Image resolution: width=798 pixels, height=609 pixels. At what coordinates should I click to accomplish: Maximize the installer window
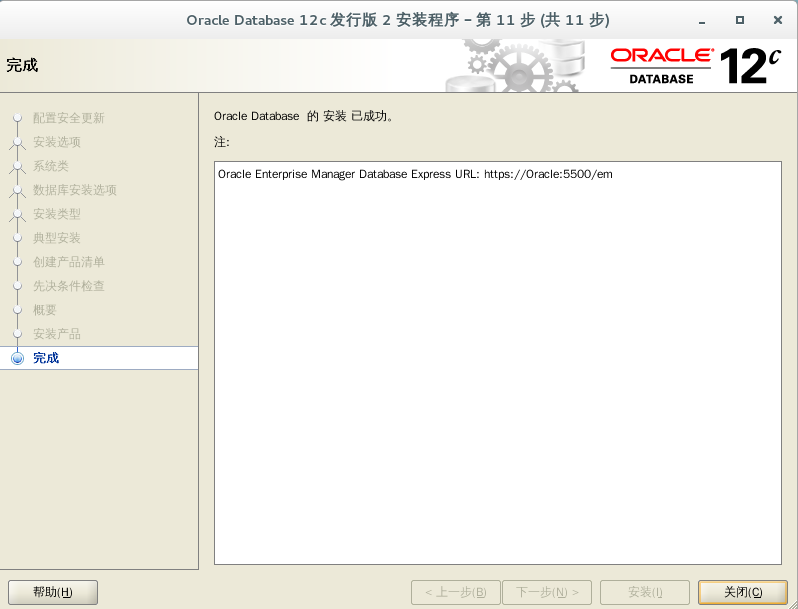[x=740, y=20]
